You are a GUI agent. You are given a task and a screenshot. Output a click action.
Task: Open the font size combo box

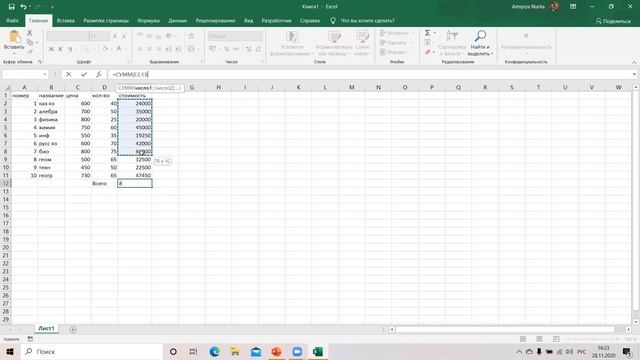coord(100,36)
